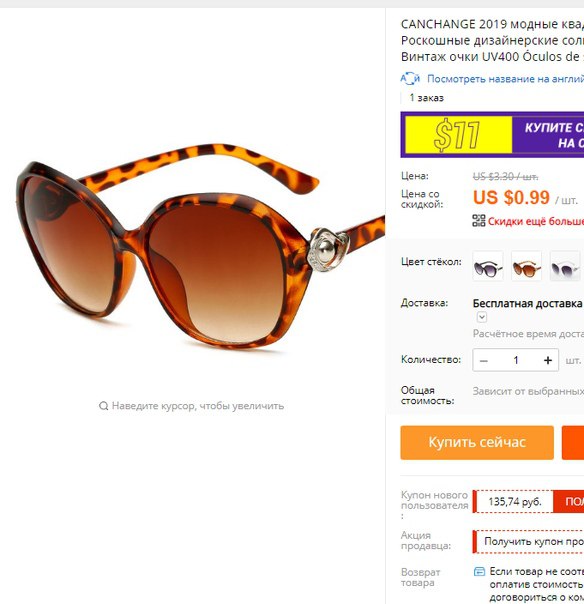584x604 pixels.
Task: Select the brown leopard sunglasses color option
Action: click(x=527, y=266)
